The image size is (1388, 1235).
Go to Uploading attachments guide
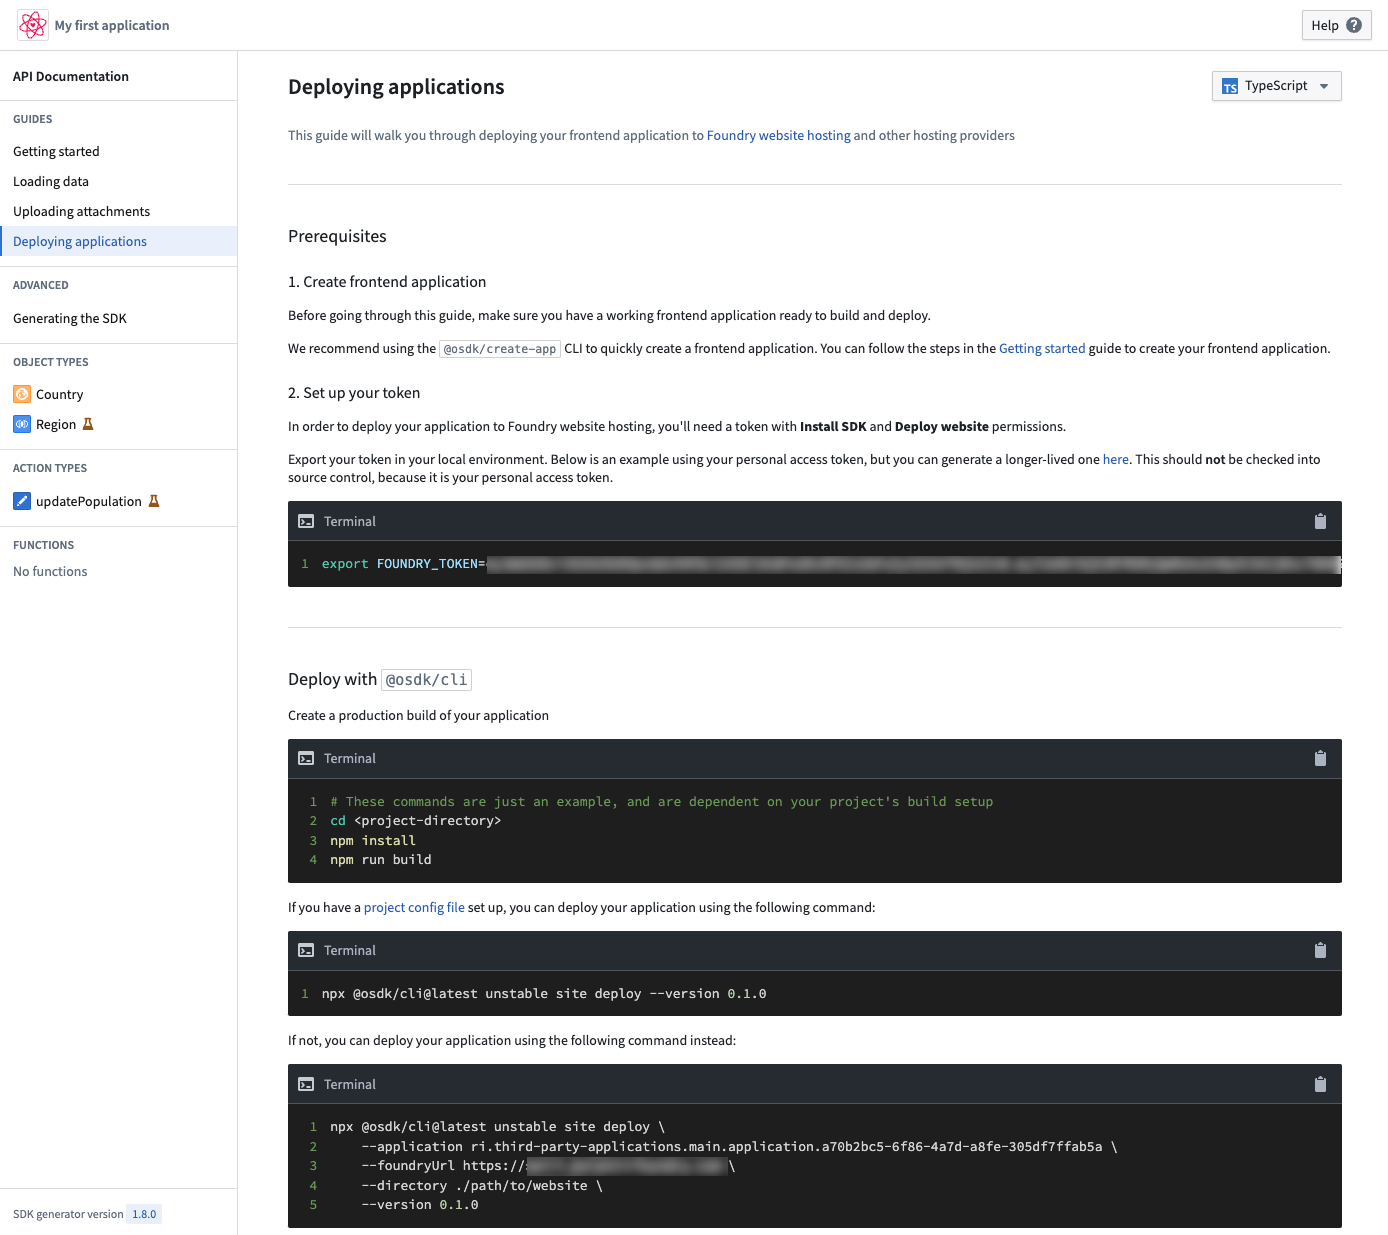pos(118,211)
